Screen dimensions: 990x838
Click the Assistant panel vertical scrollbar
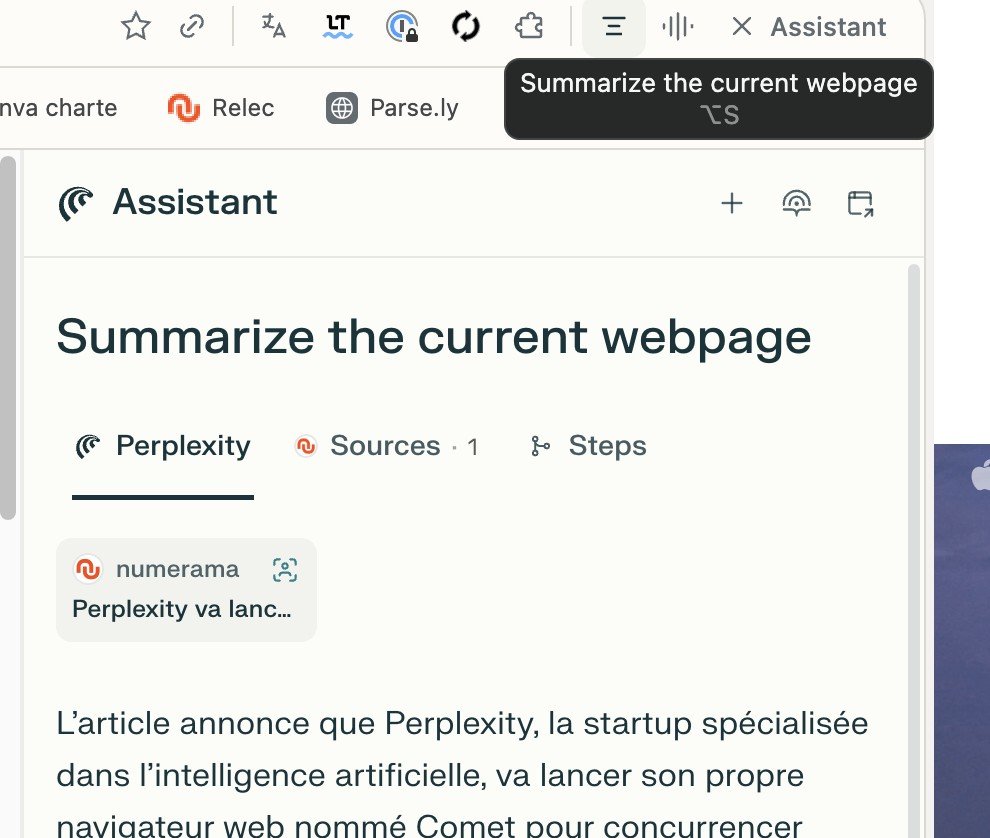(x=914, y=549)
